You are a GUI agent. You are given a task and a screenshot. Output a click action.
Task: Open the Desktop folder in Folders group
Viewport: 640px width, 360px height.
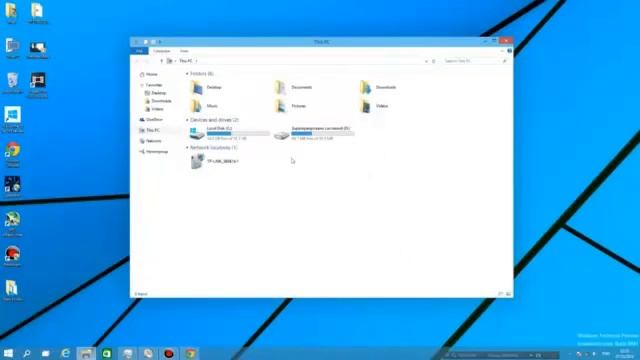(x=207, y=87)
